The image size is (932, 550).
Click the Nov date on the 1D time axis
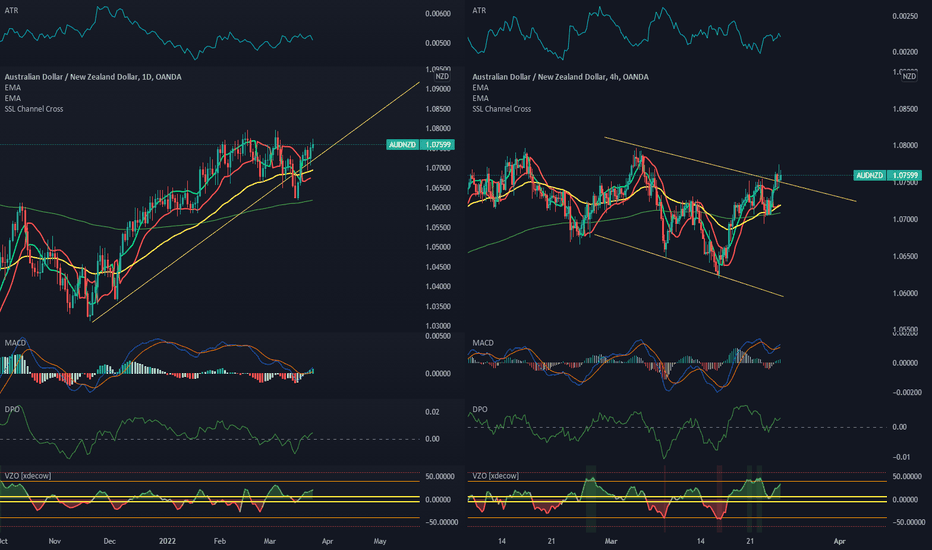[x=55, y=541]
